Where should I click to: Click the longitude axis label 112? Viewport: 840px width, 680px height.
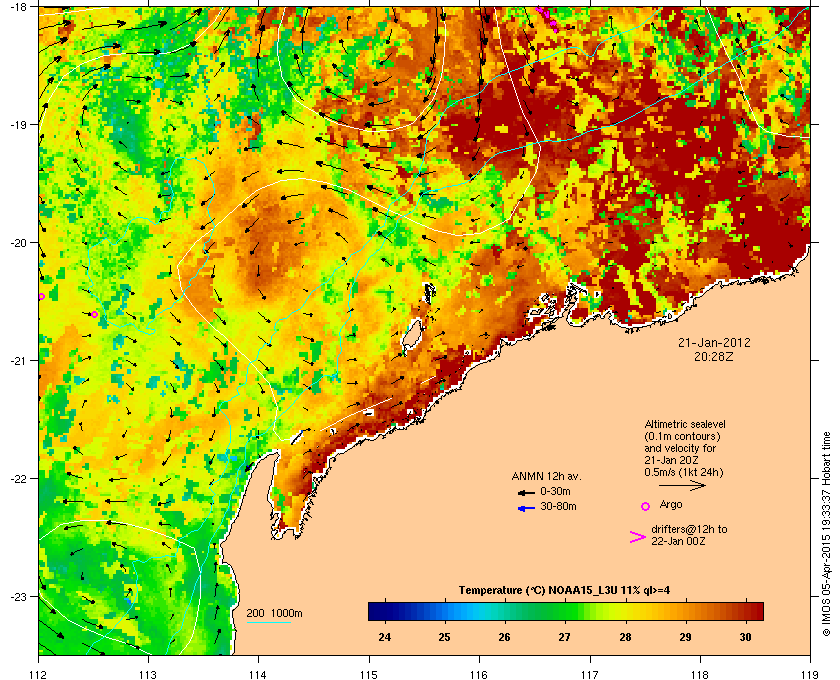click(39, 674)
